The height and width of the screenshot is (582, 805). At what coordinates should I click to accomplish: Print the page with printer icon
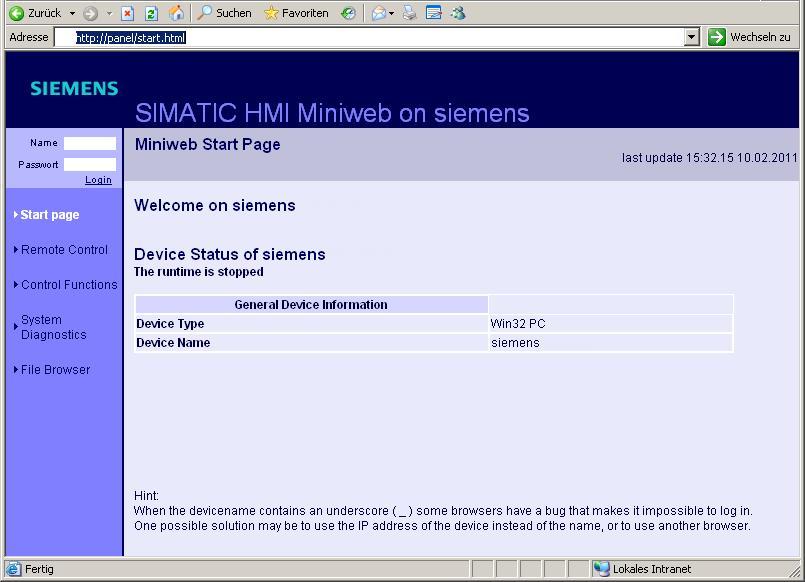pyautogui.click(x=409, y=13)
